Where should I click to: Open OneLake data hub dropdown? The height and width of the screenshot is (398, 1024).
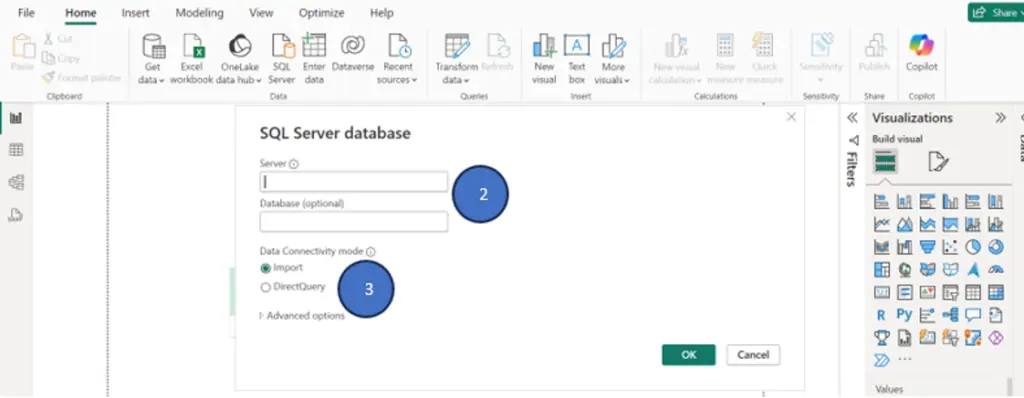[239, 80]
